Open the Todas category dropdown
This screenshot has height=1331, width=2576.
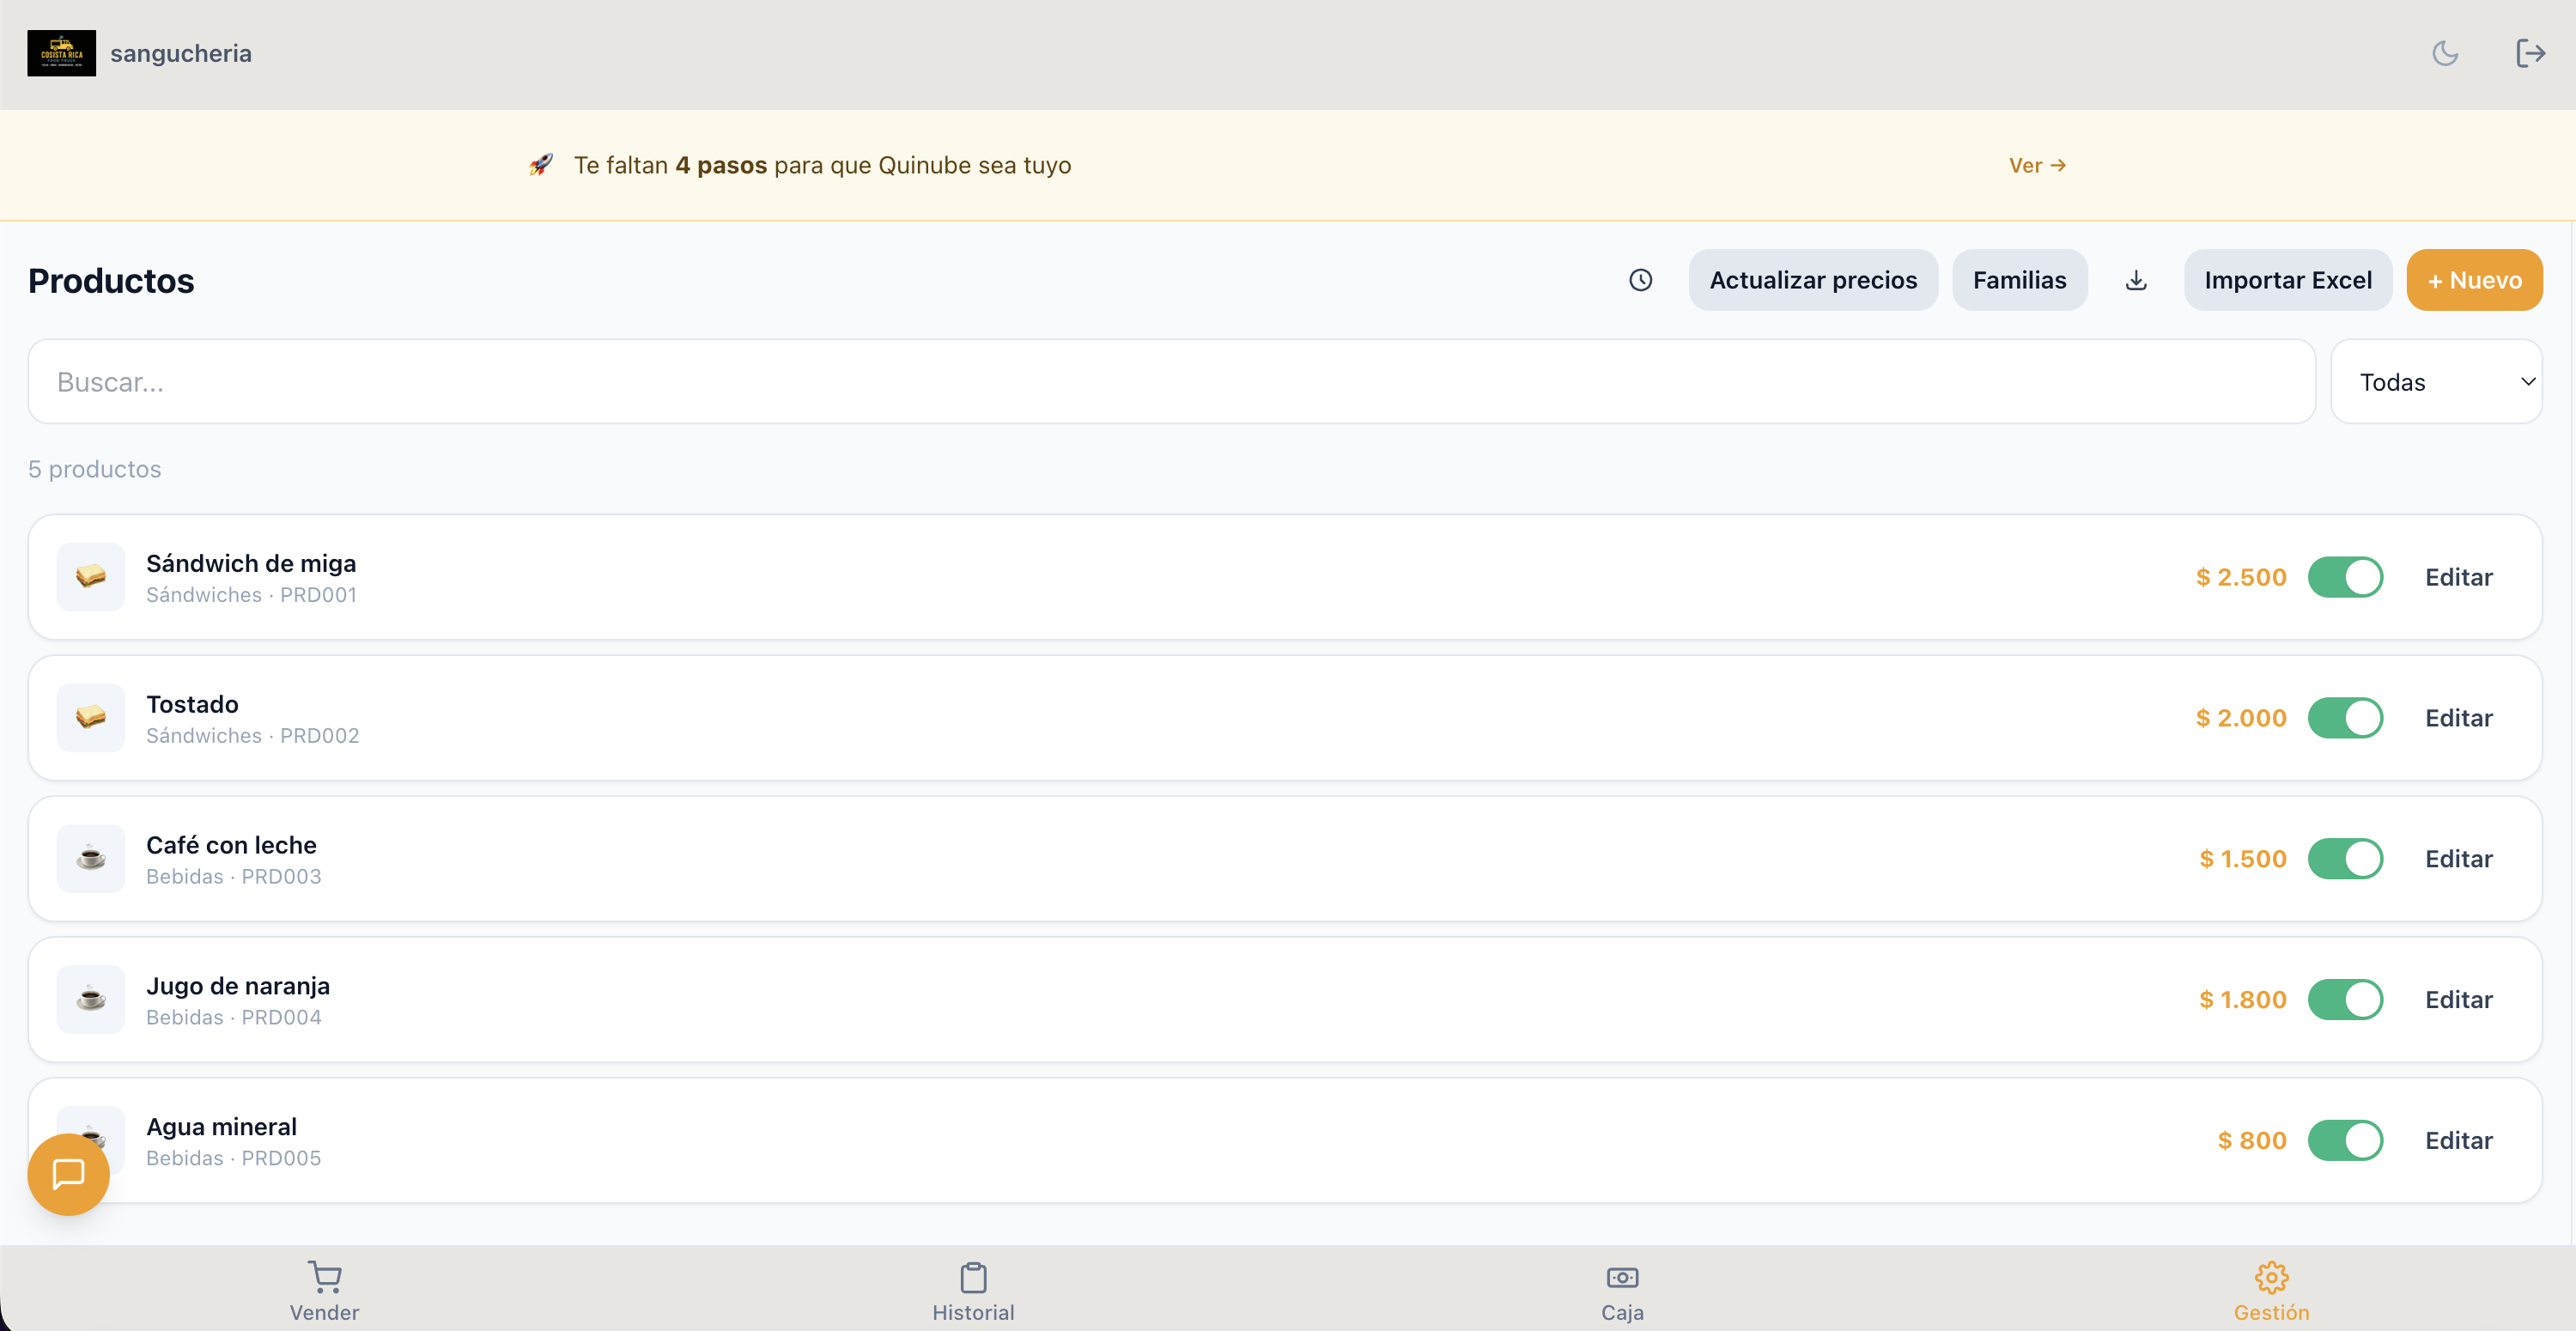[x=2436, y=381]
